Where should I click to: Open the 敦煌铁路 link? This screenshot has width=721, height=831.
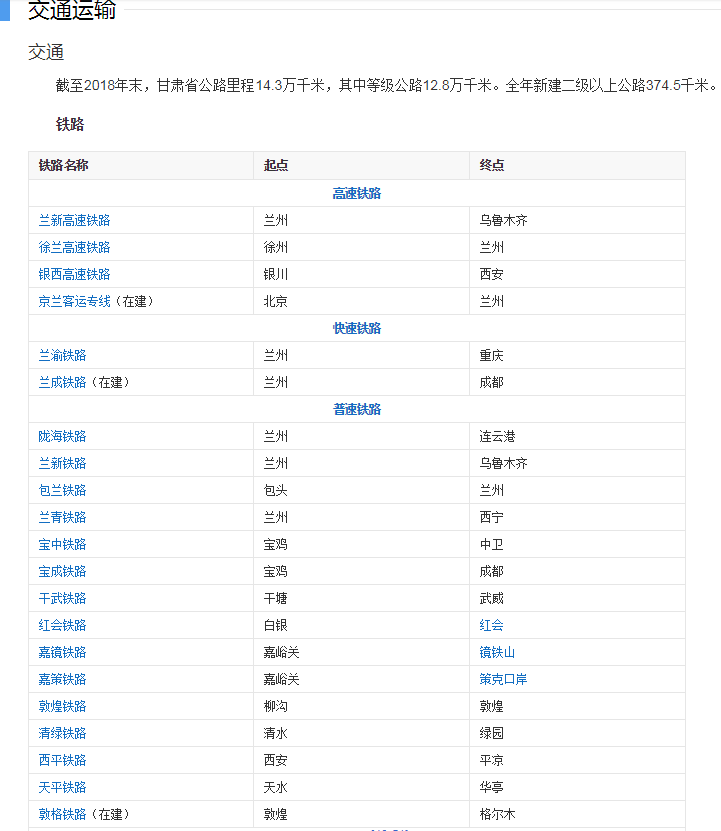tap(62, 707)
